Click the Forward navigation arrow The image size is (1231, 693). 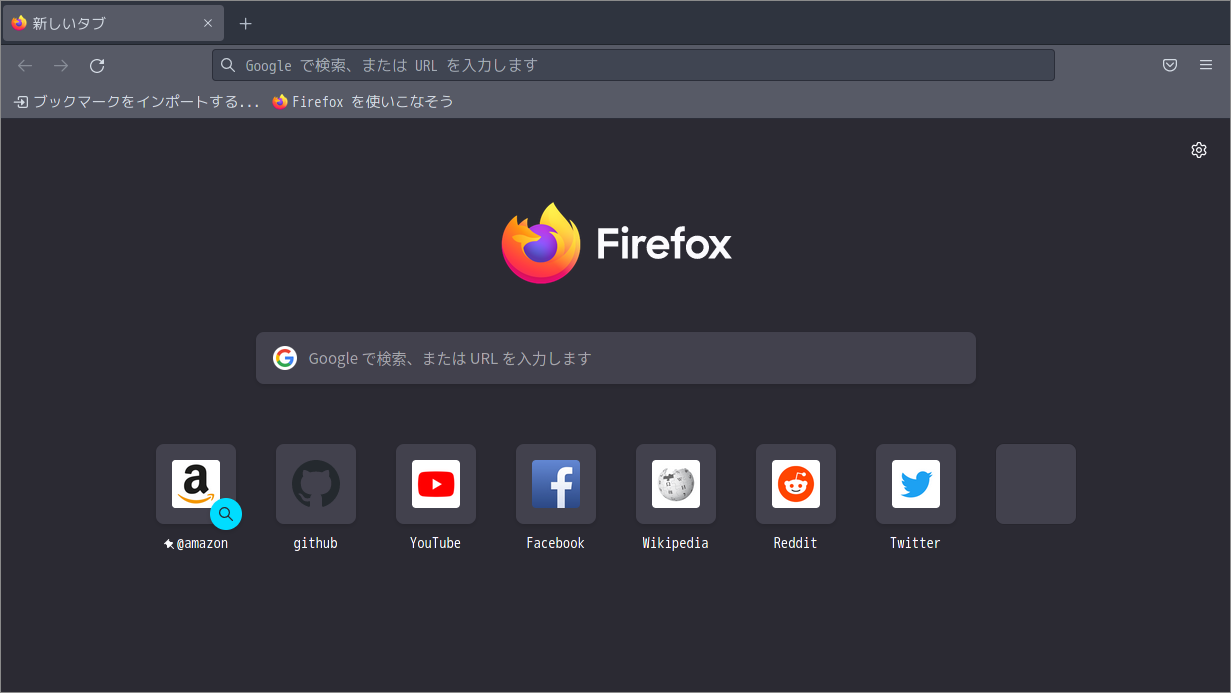[x=61, y=65]
